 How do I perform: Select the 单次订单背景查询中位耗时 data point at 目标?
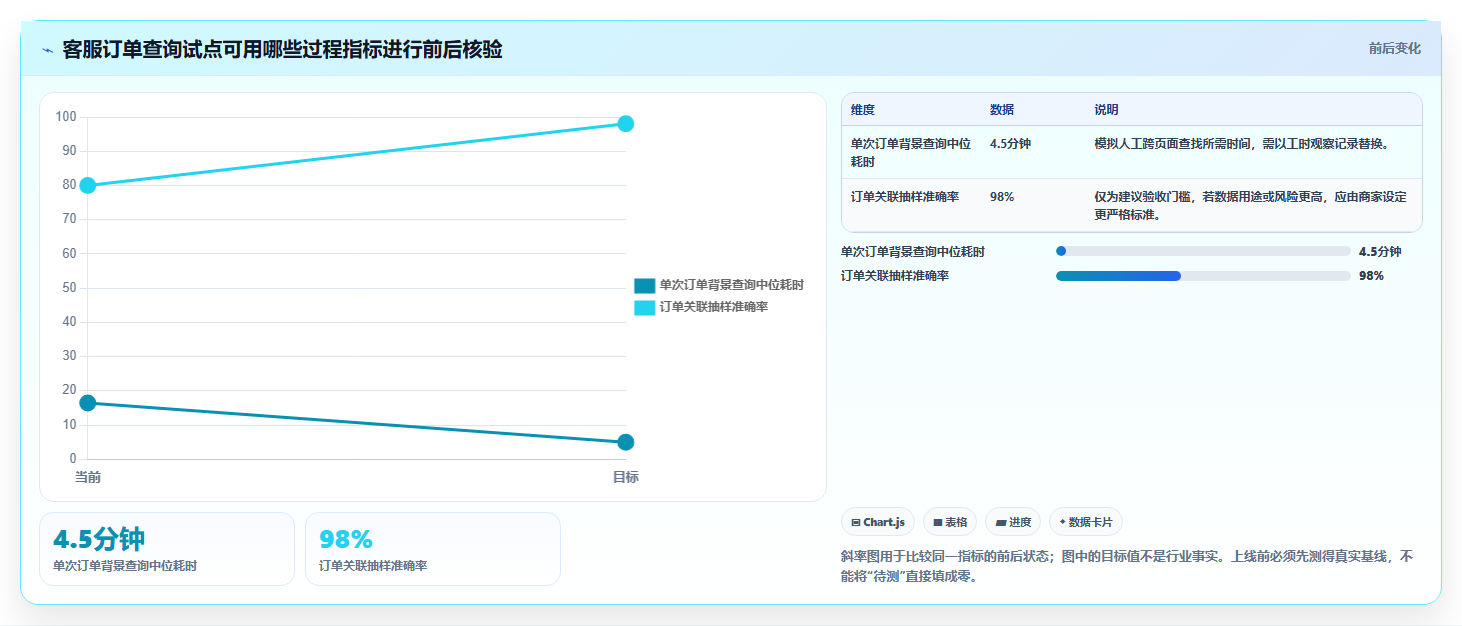626,442
